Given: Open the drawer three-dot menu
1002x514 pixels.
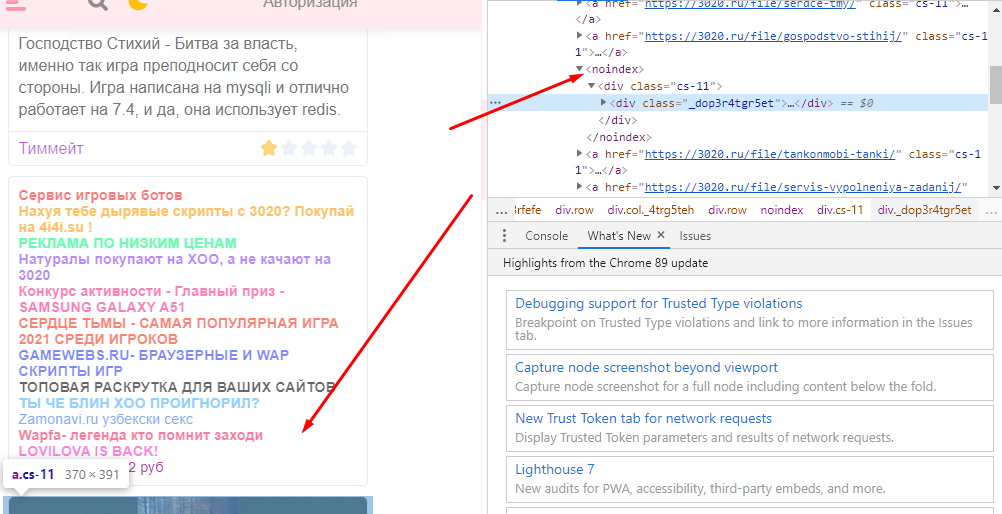Looking at the screenshot, I should 504,236.
